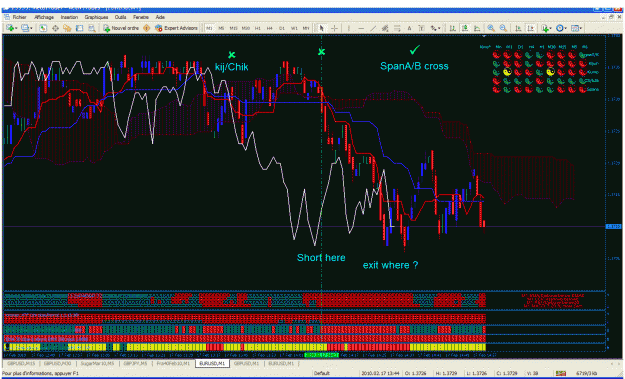
Task: Switch to the SugarMar10,M5 chart tab
Action: tap(98, 363)
